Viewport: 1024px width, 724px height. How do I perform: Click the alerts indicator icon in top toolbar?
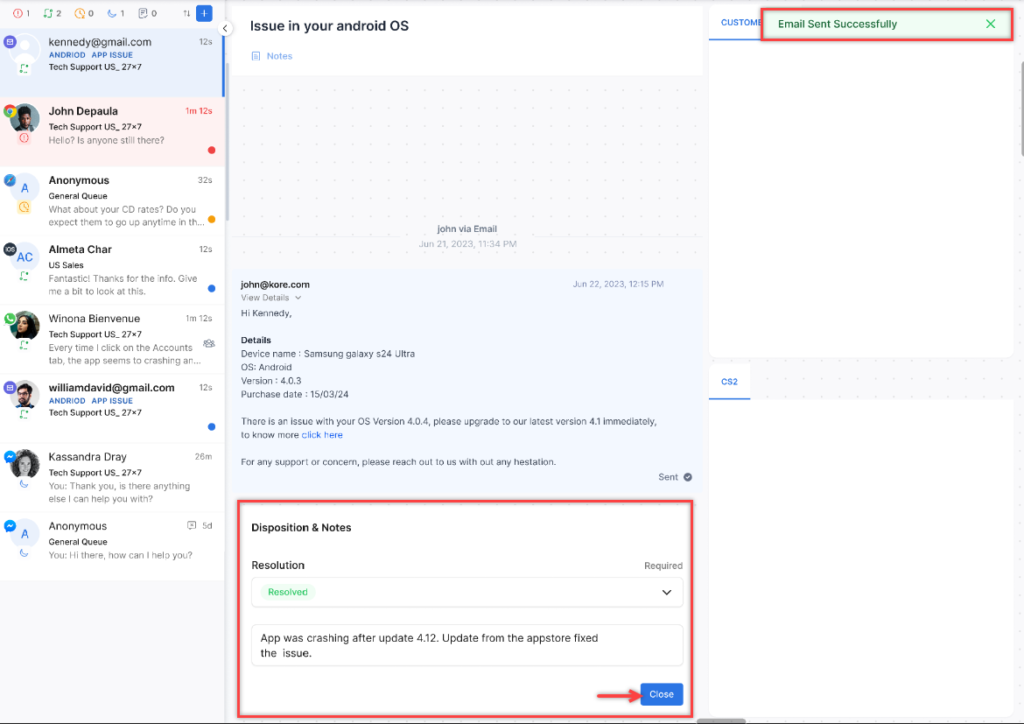(x=17, y=13)
